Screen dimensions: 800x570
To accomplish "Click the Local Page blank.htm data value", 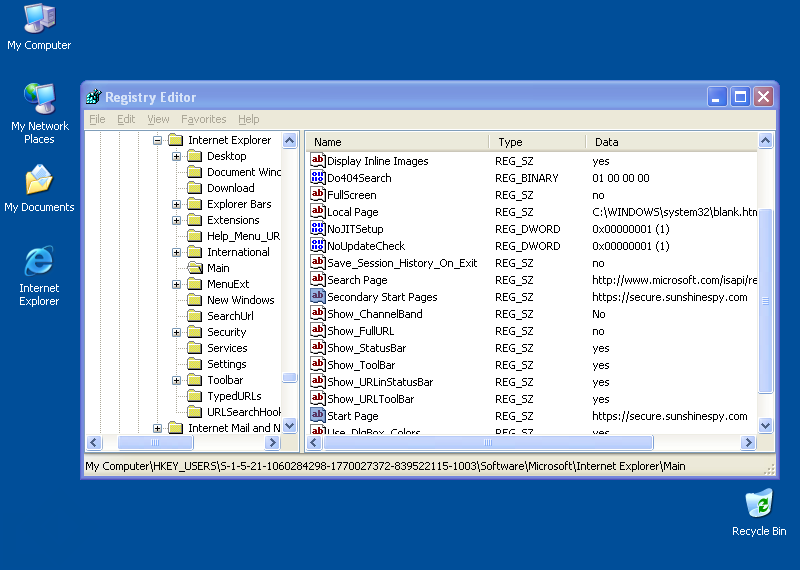I will [x=674, y=212].
